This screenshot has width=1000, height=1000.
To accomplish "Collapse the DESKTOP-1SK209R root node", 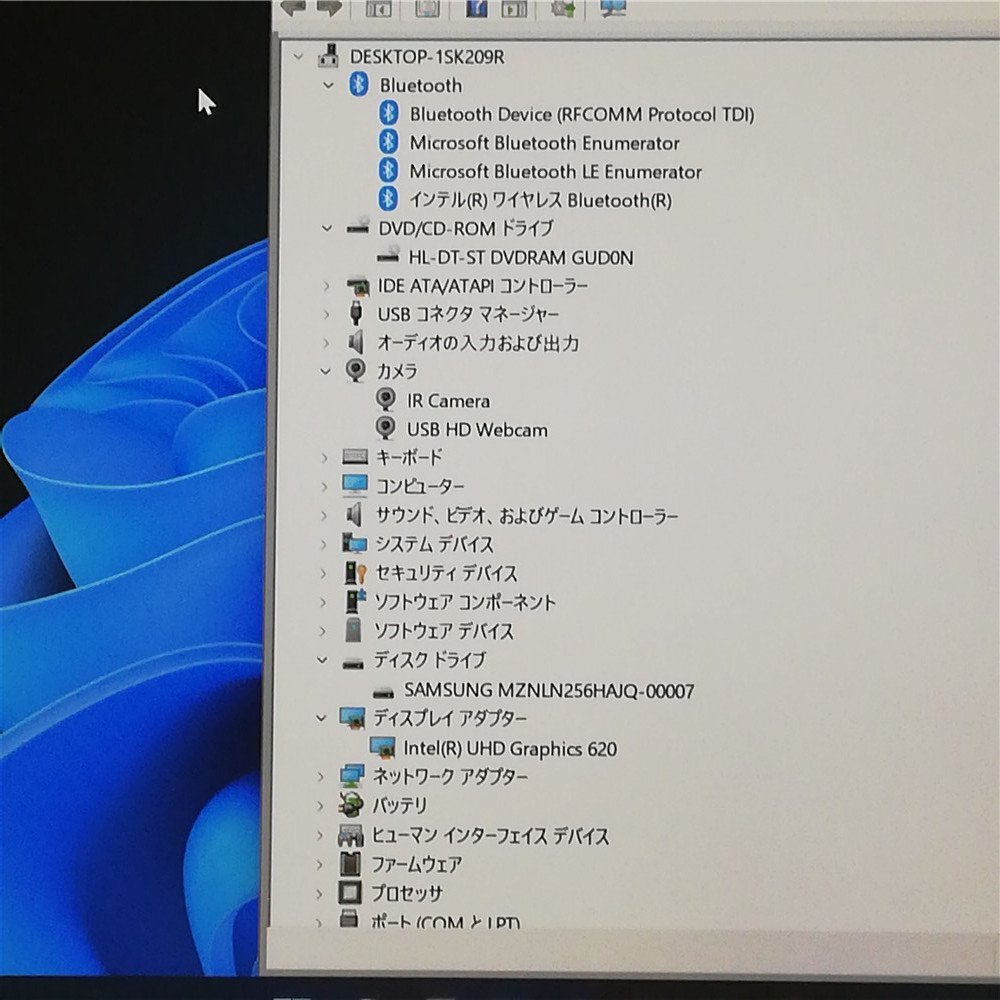I will click(x=298, y=57).
